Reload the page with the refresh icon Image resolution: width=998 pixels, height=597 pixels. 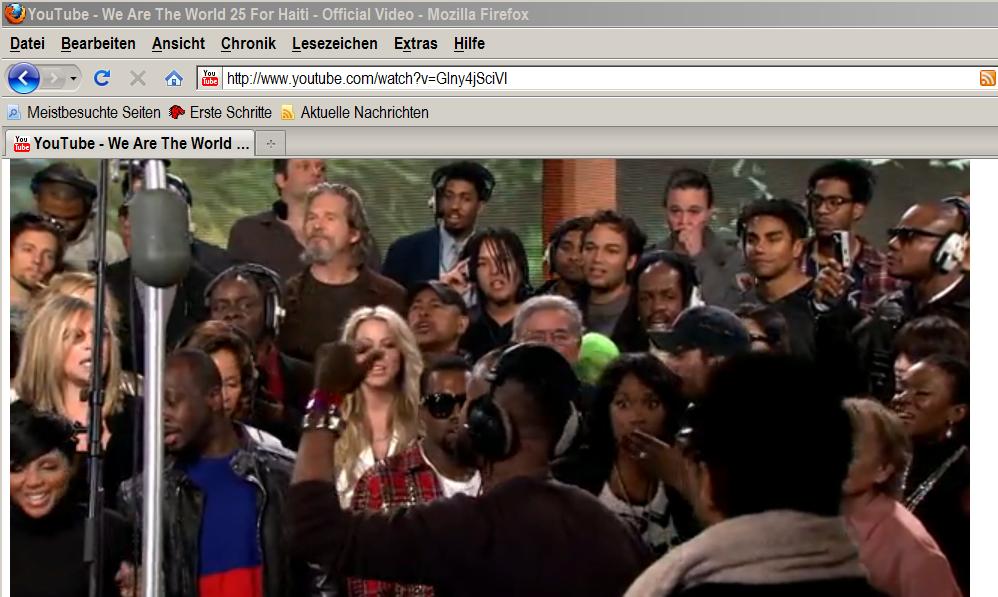(102, 78)
